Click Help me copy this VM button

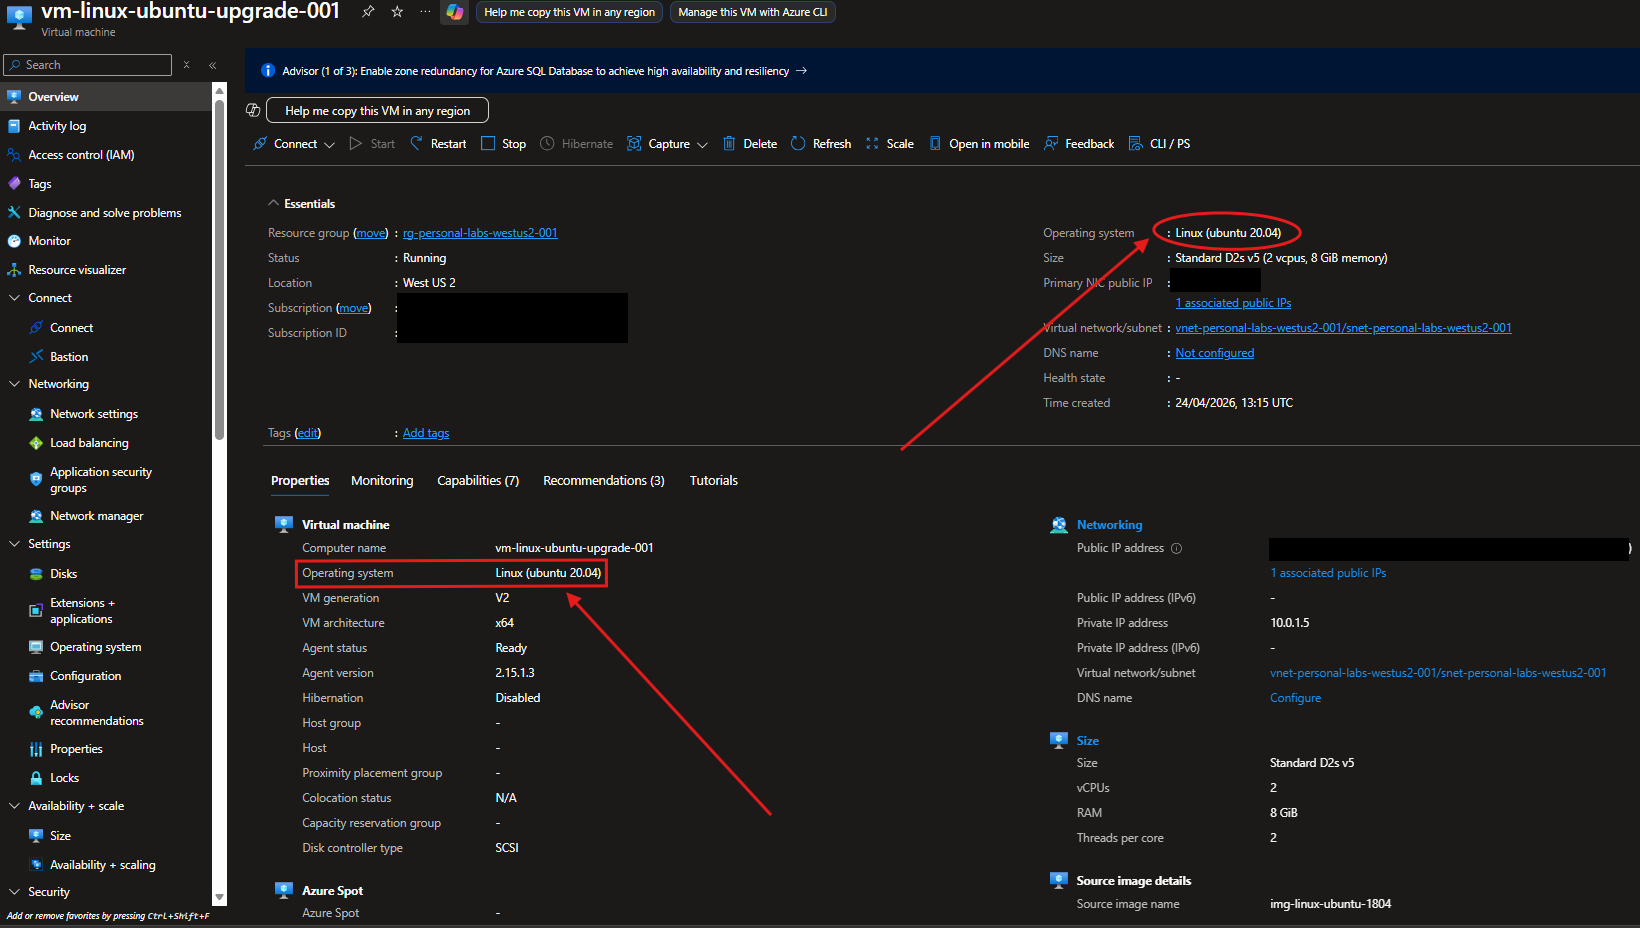tap(377, 111)
